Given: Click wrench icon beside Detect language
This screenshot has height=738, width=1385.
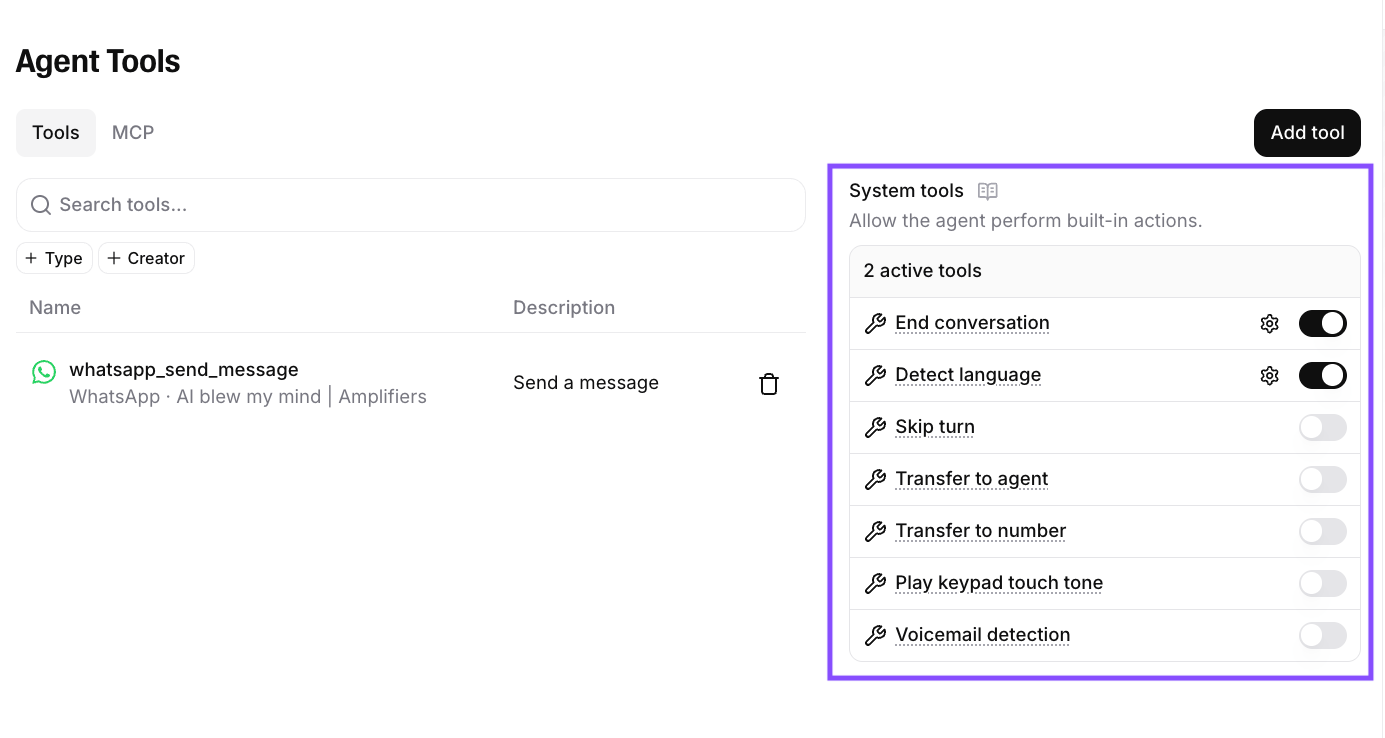Looking at the screenshot, I should pyautogui.click(x=875, y=376).
